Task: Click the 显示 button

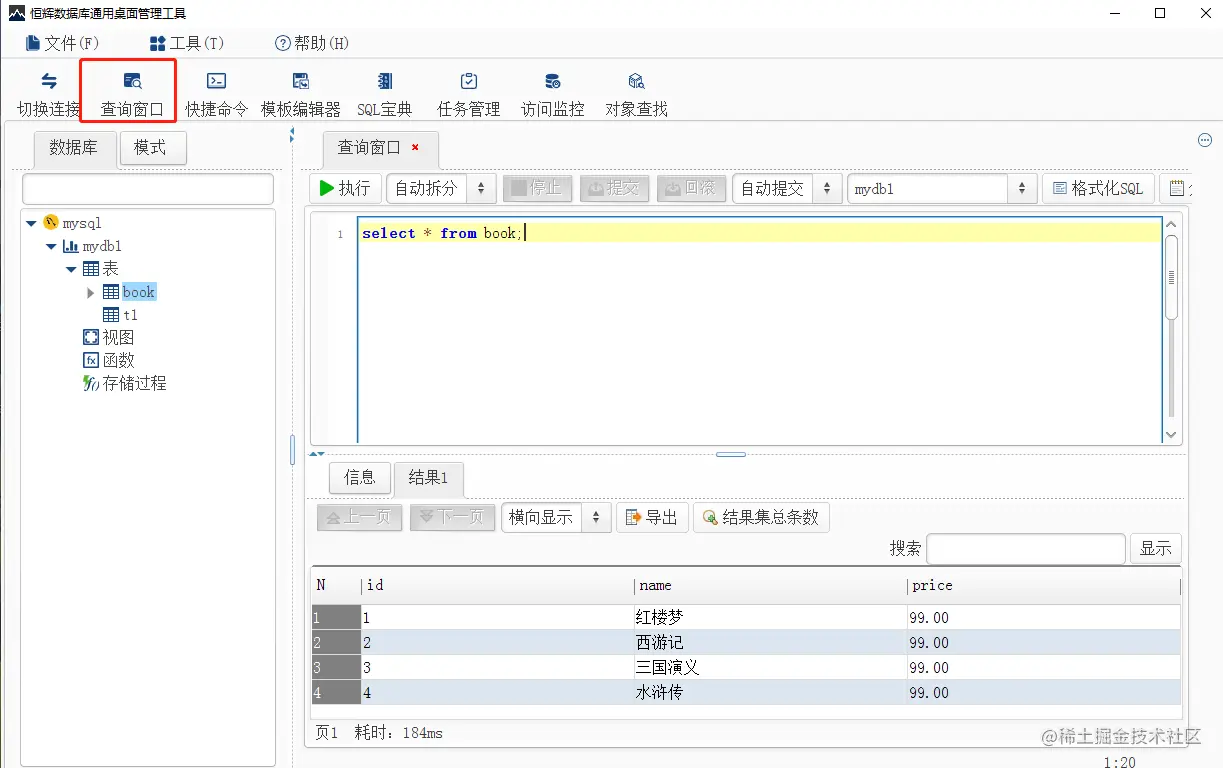Action: pos(1156,549)
